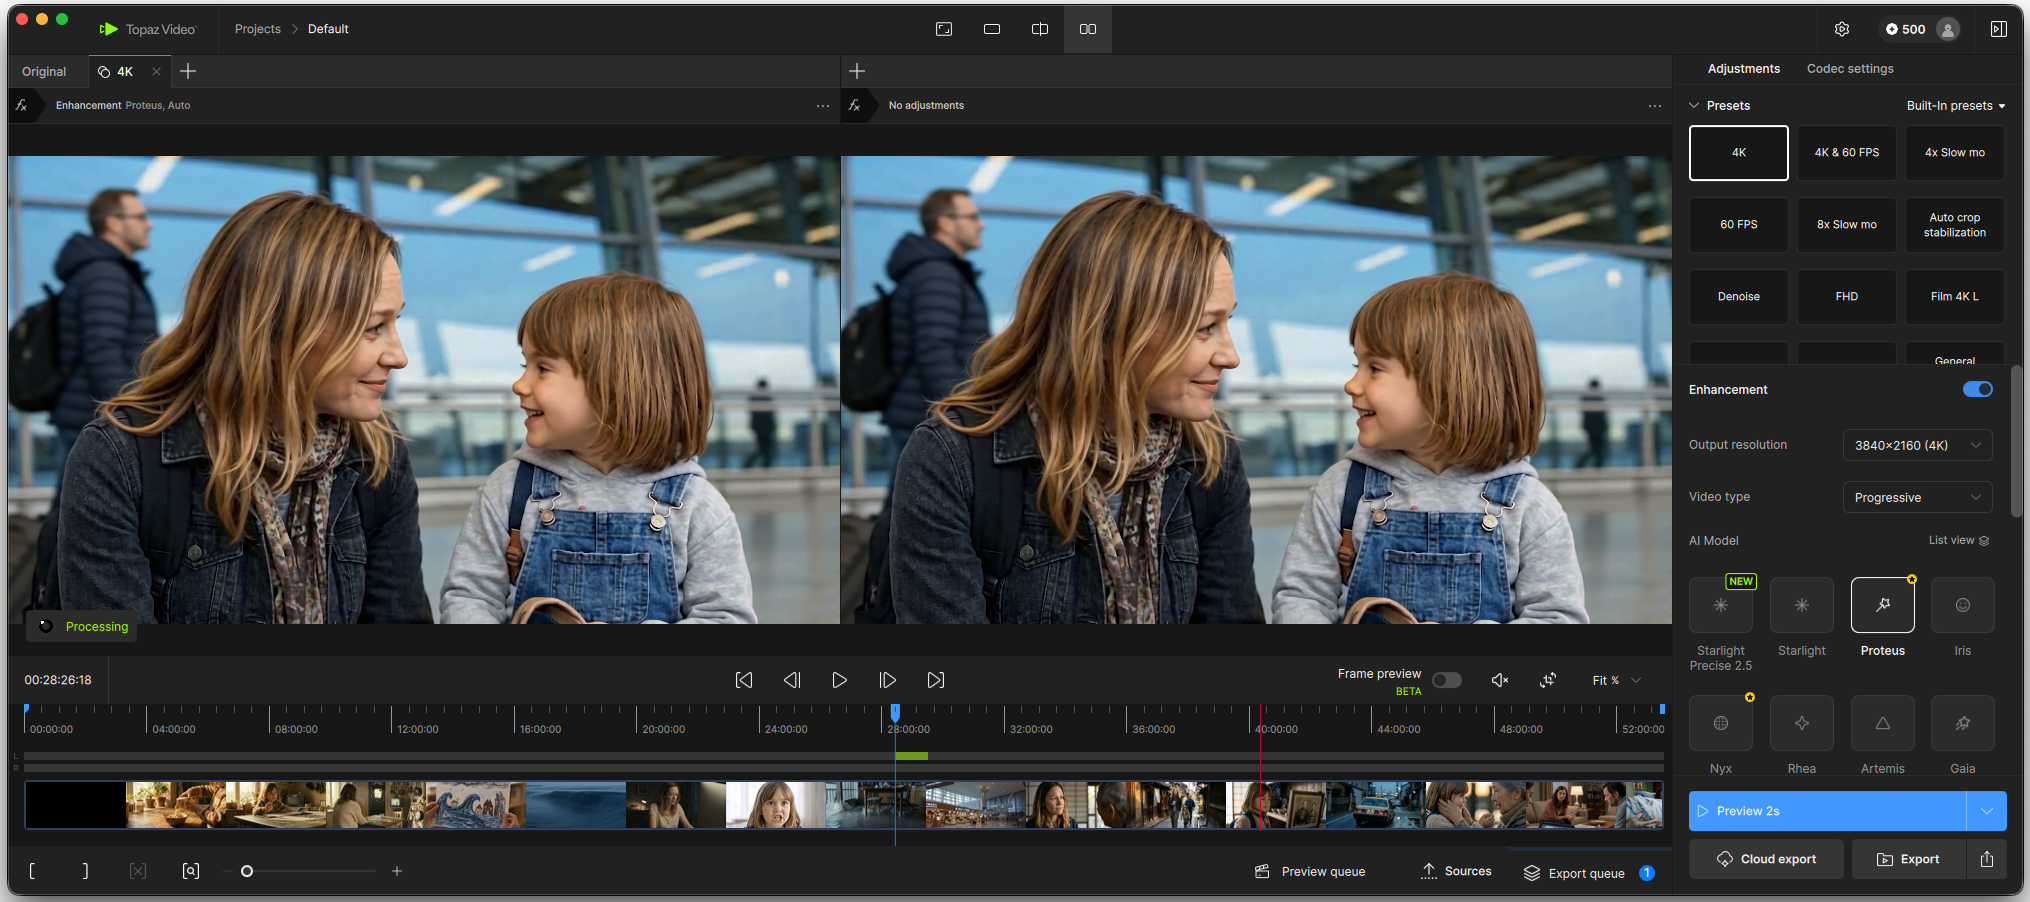Open the settings gear in top bar
Screen dimensions: 2030x902
[1842, 29]
